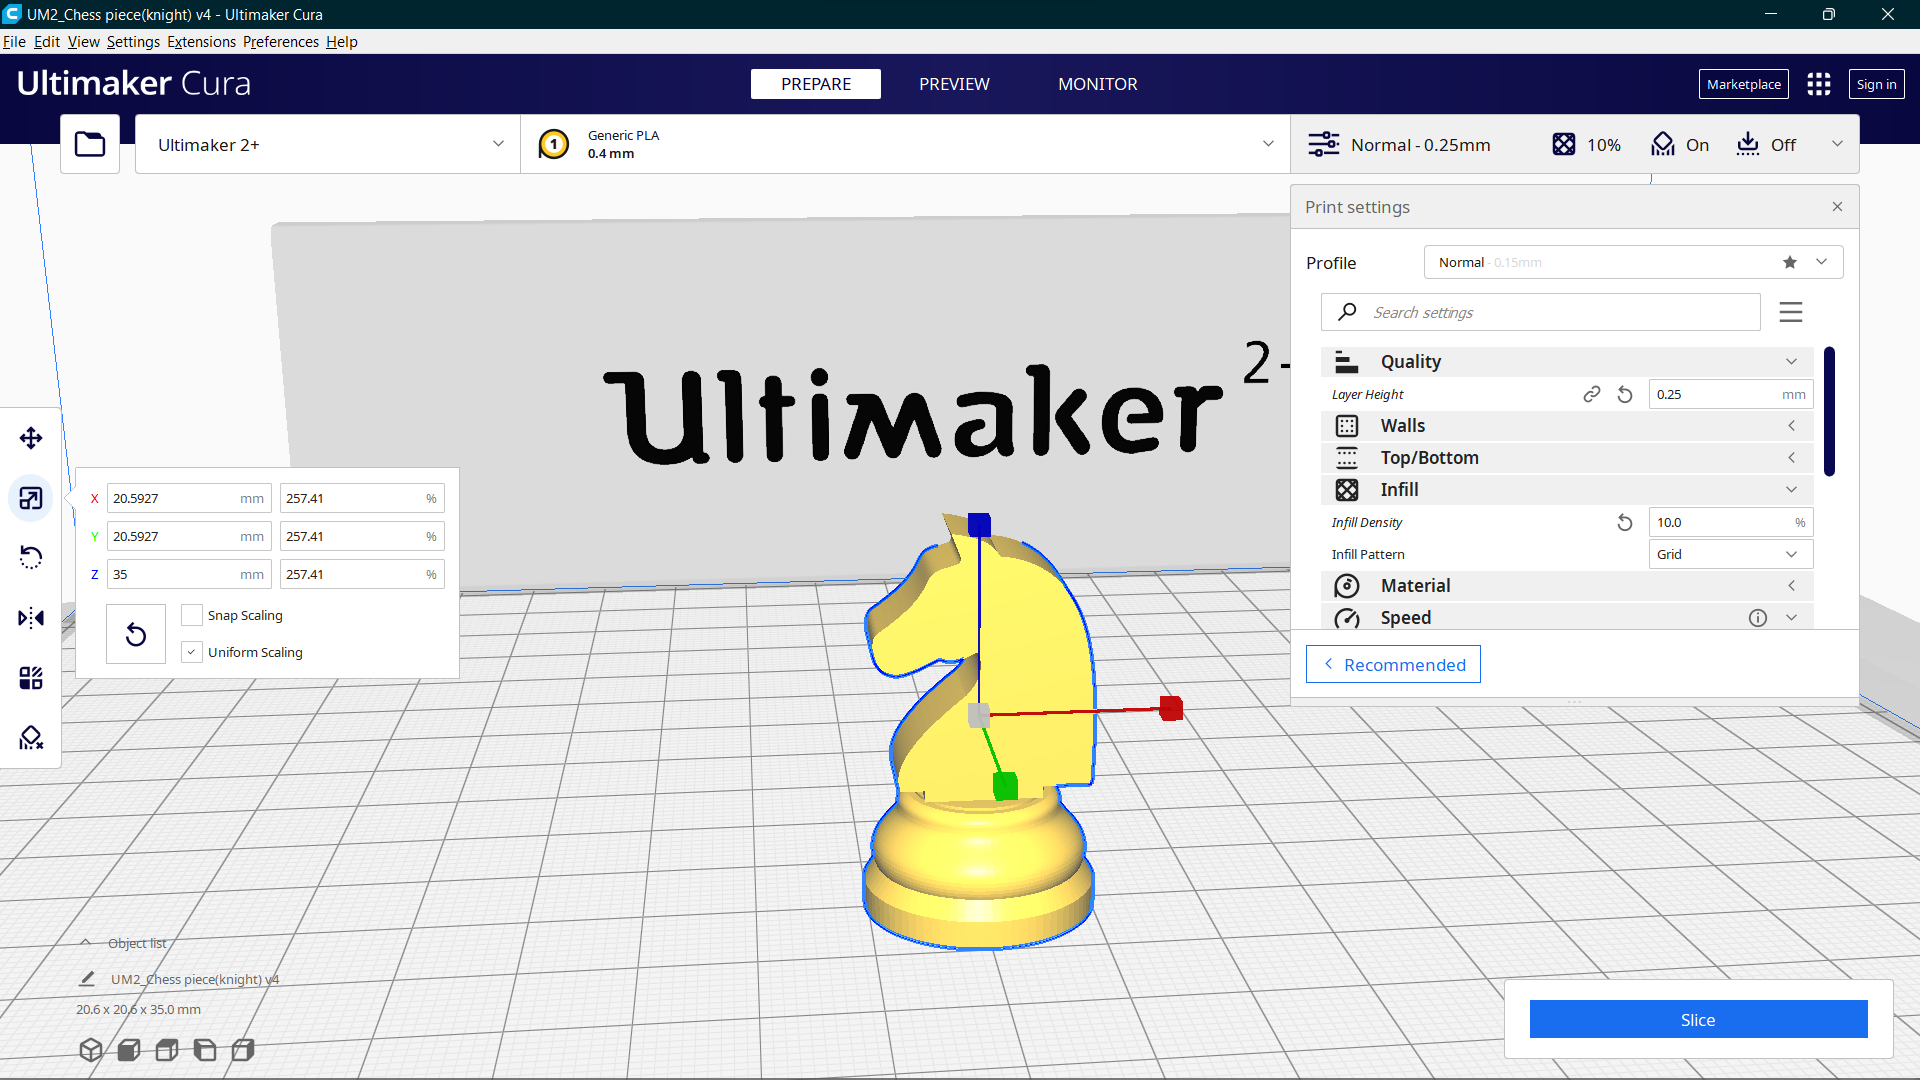Open the Infill Pattern Grid dropdown
Image resolution: width=1920 pixels, height=1080 pixels.
click(x=1730, y=554)
